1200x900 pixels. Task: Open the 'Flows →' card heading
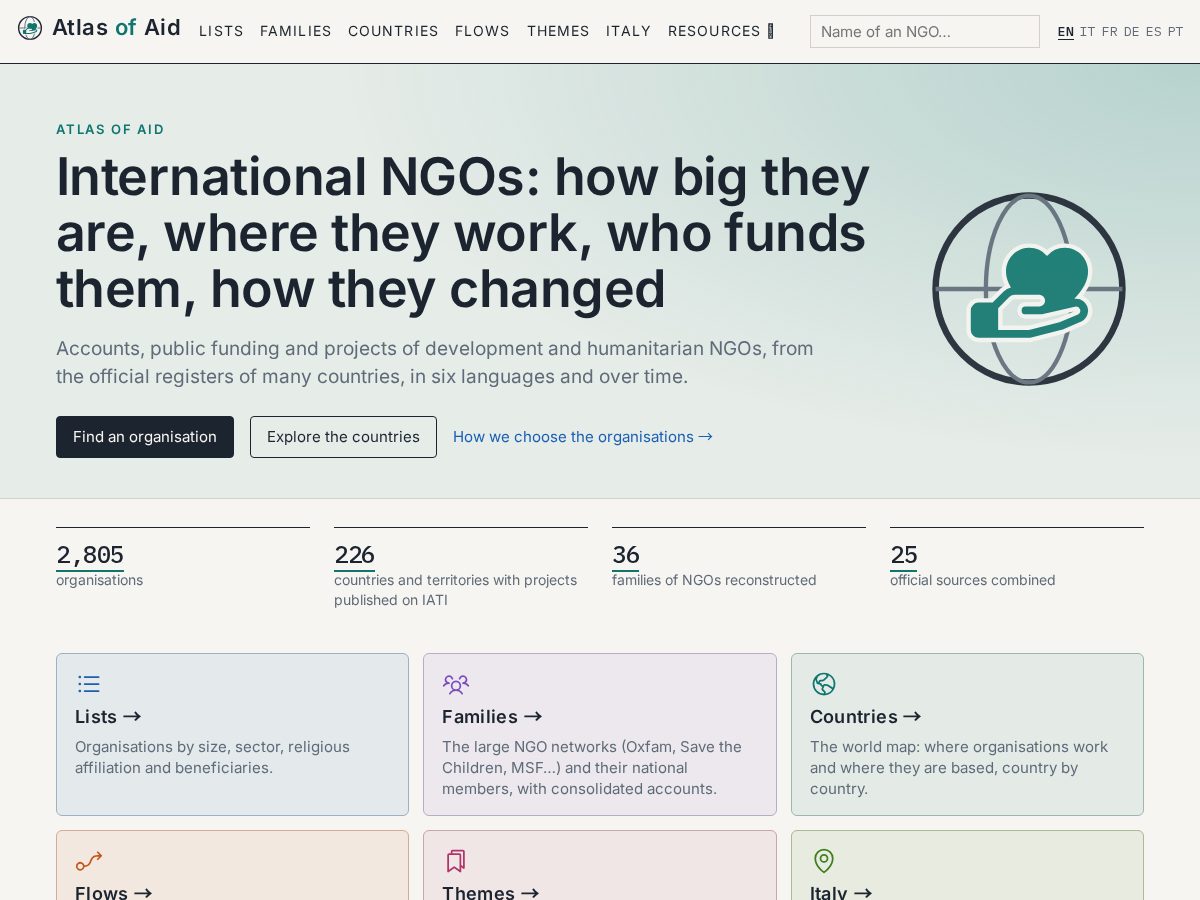click(114, 892)
